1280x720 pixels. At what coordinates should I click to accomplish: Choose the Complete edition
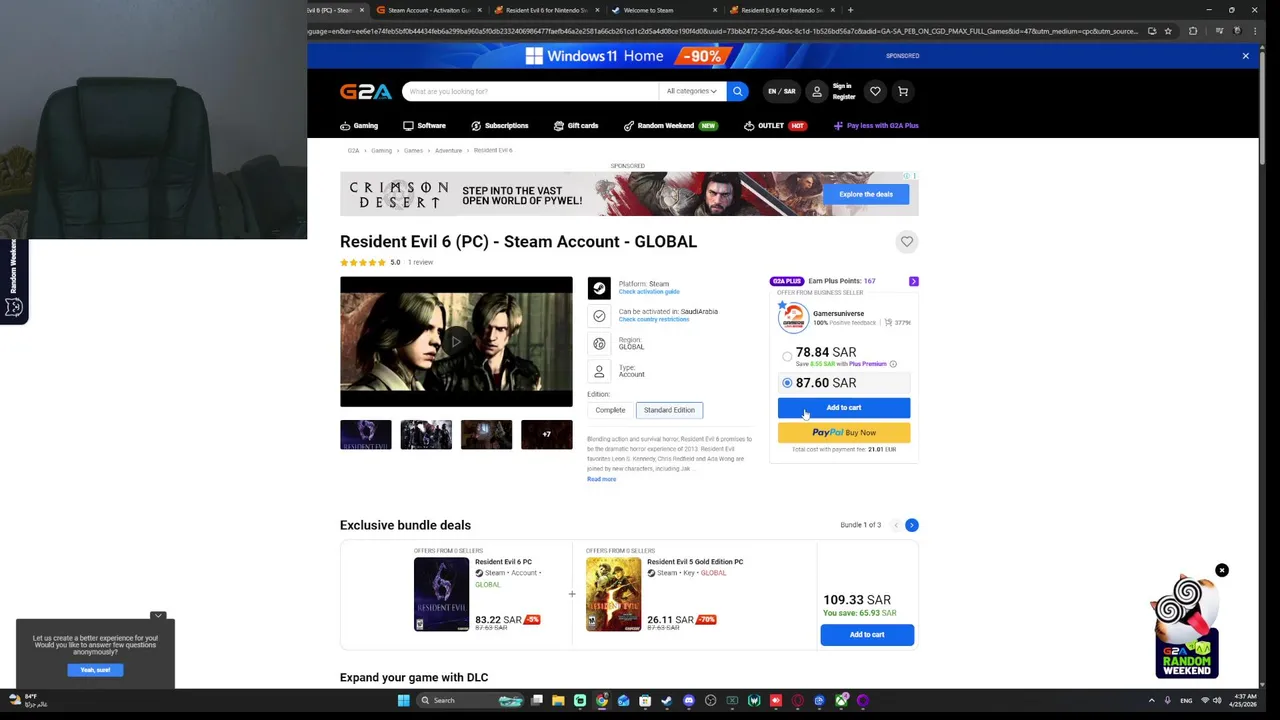[610, 410]
